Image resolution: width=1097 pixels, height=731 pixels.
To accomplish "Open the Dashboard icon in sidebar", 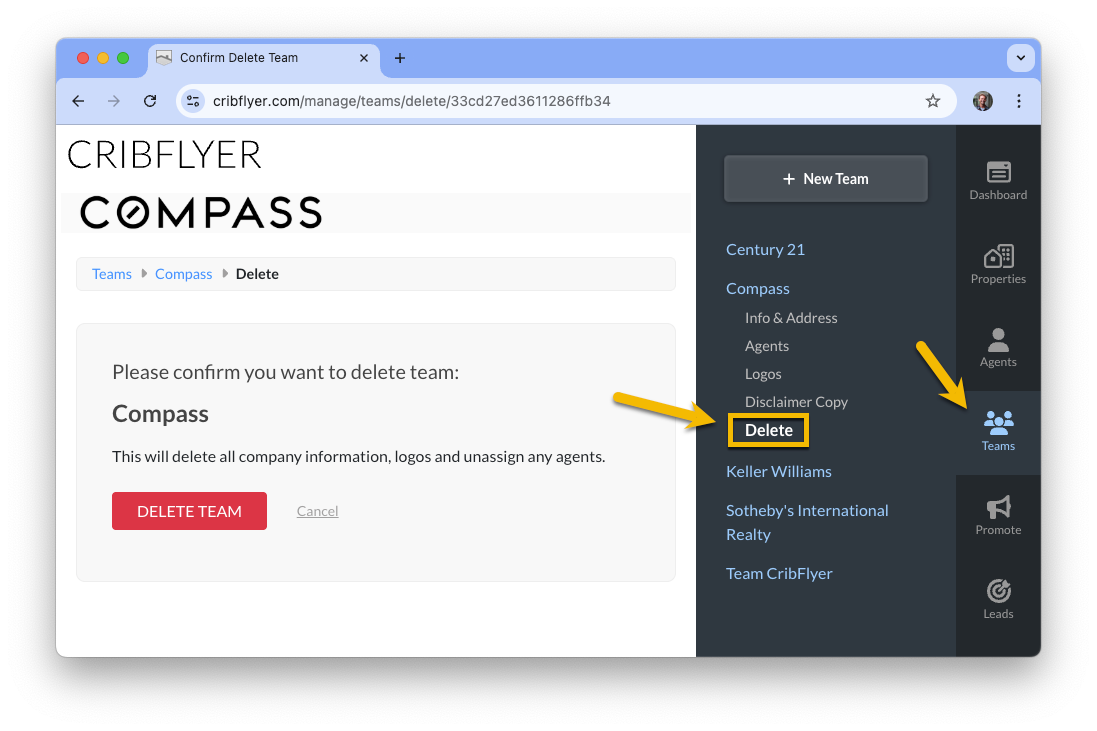I will point(998,172).
